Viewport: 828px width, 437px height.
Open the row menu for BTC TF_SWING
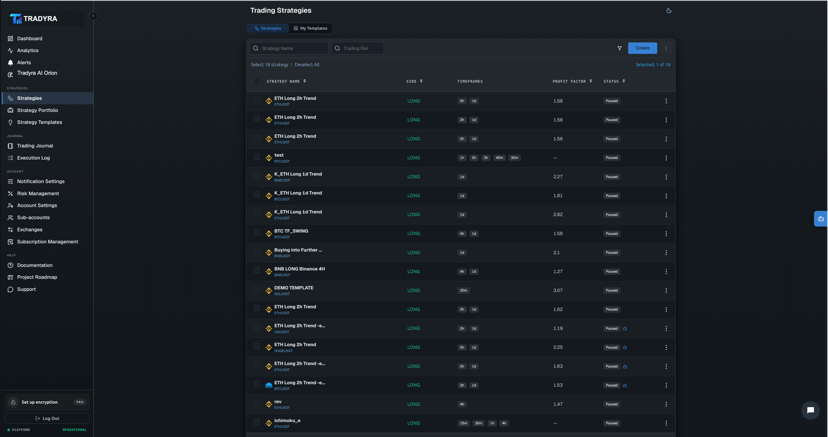click(x=666, y=234)
